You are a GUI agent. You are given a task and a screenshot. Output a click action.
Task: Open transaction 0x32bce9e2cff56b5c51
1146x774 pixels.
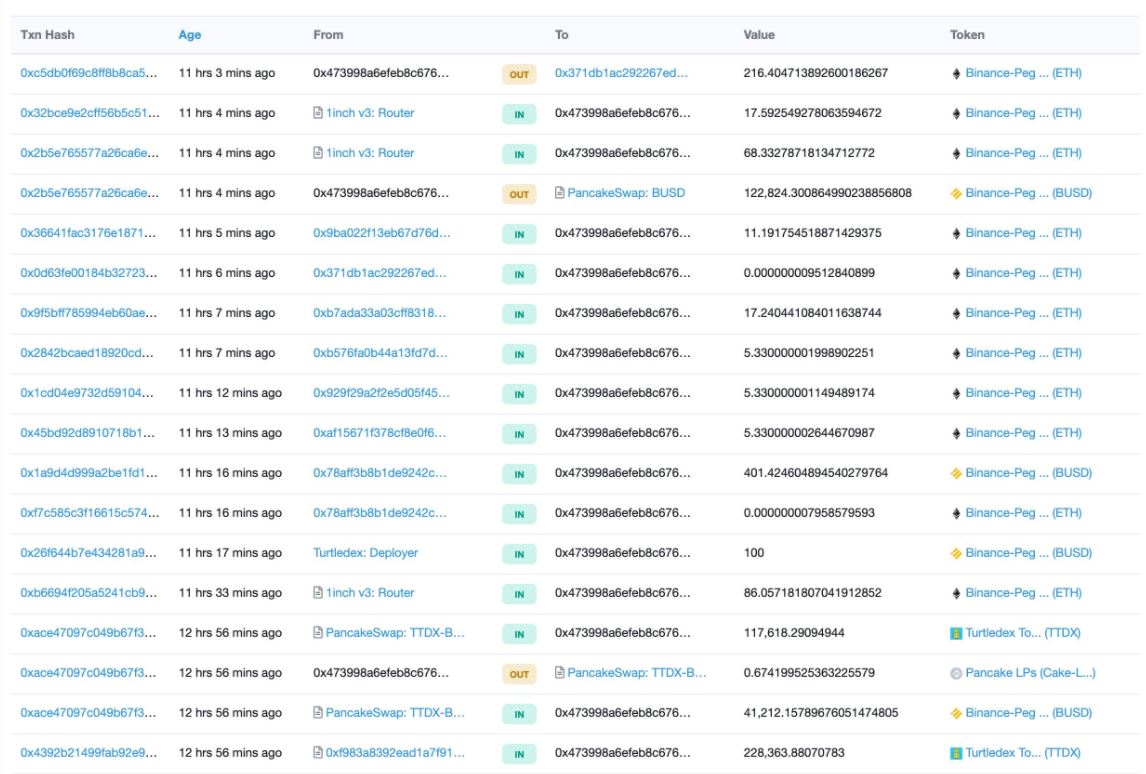(x=90, y=113)
